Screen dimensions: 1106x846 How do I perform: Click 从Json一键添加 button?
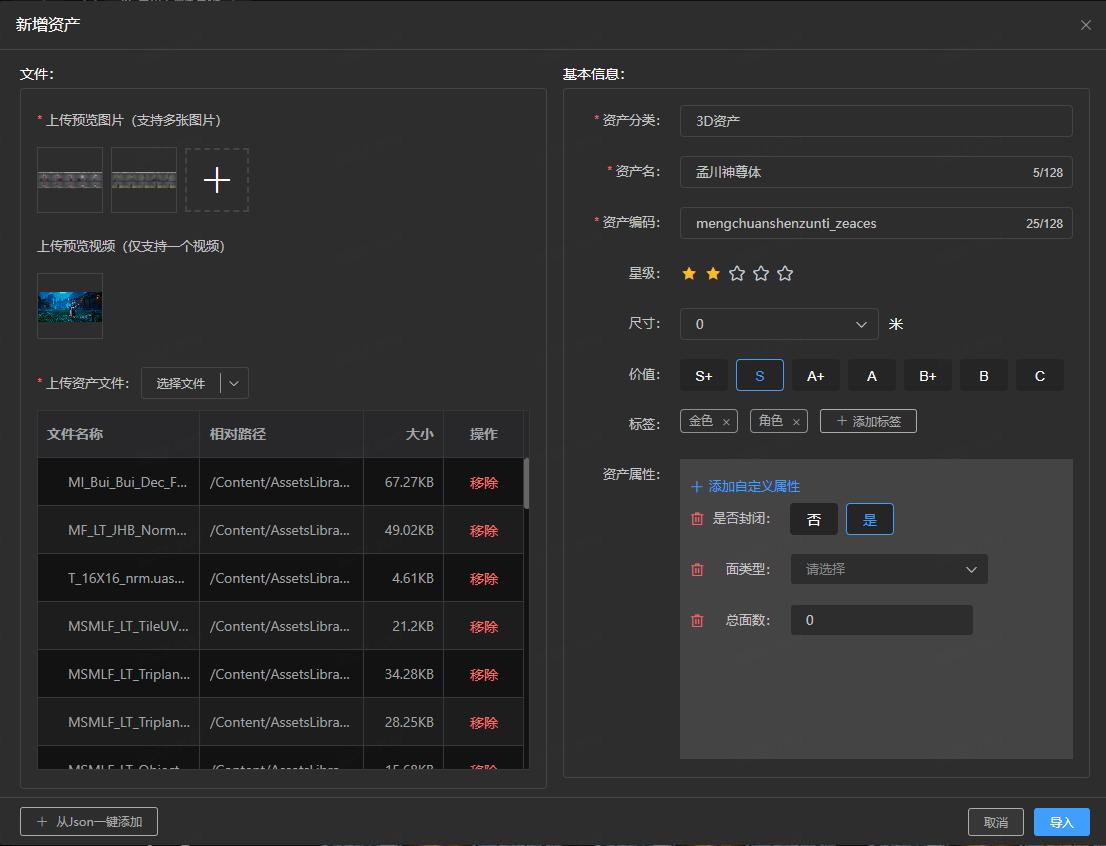pyautogui.click(x=89, y=822)
